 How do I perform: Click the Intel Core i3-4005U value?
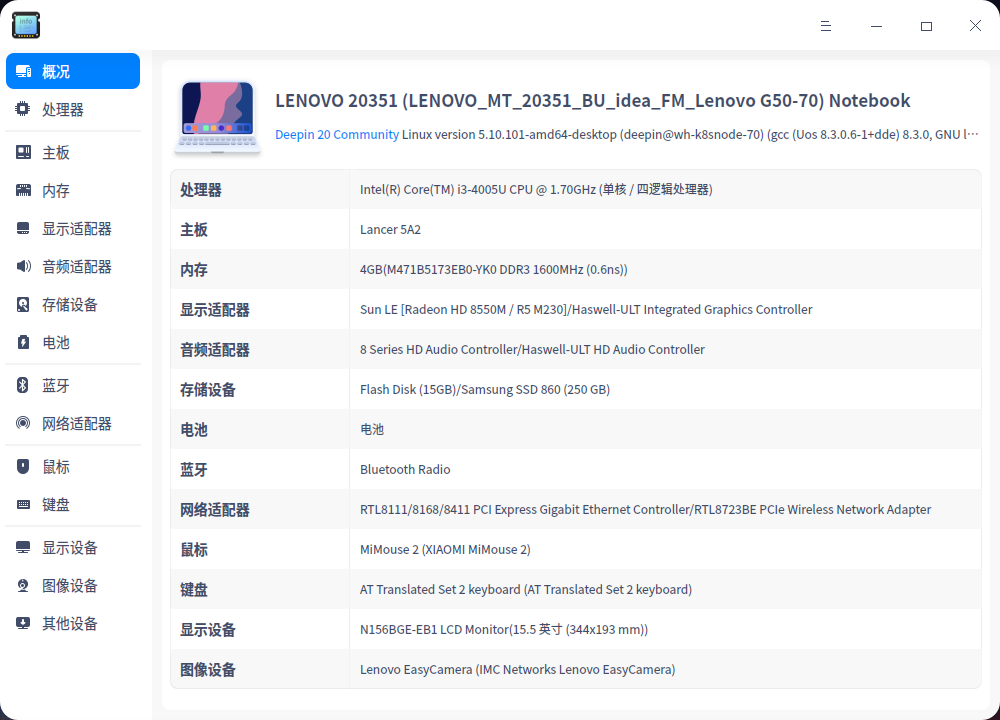point(536,189)
